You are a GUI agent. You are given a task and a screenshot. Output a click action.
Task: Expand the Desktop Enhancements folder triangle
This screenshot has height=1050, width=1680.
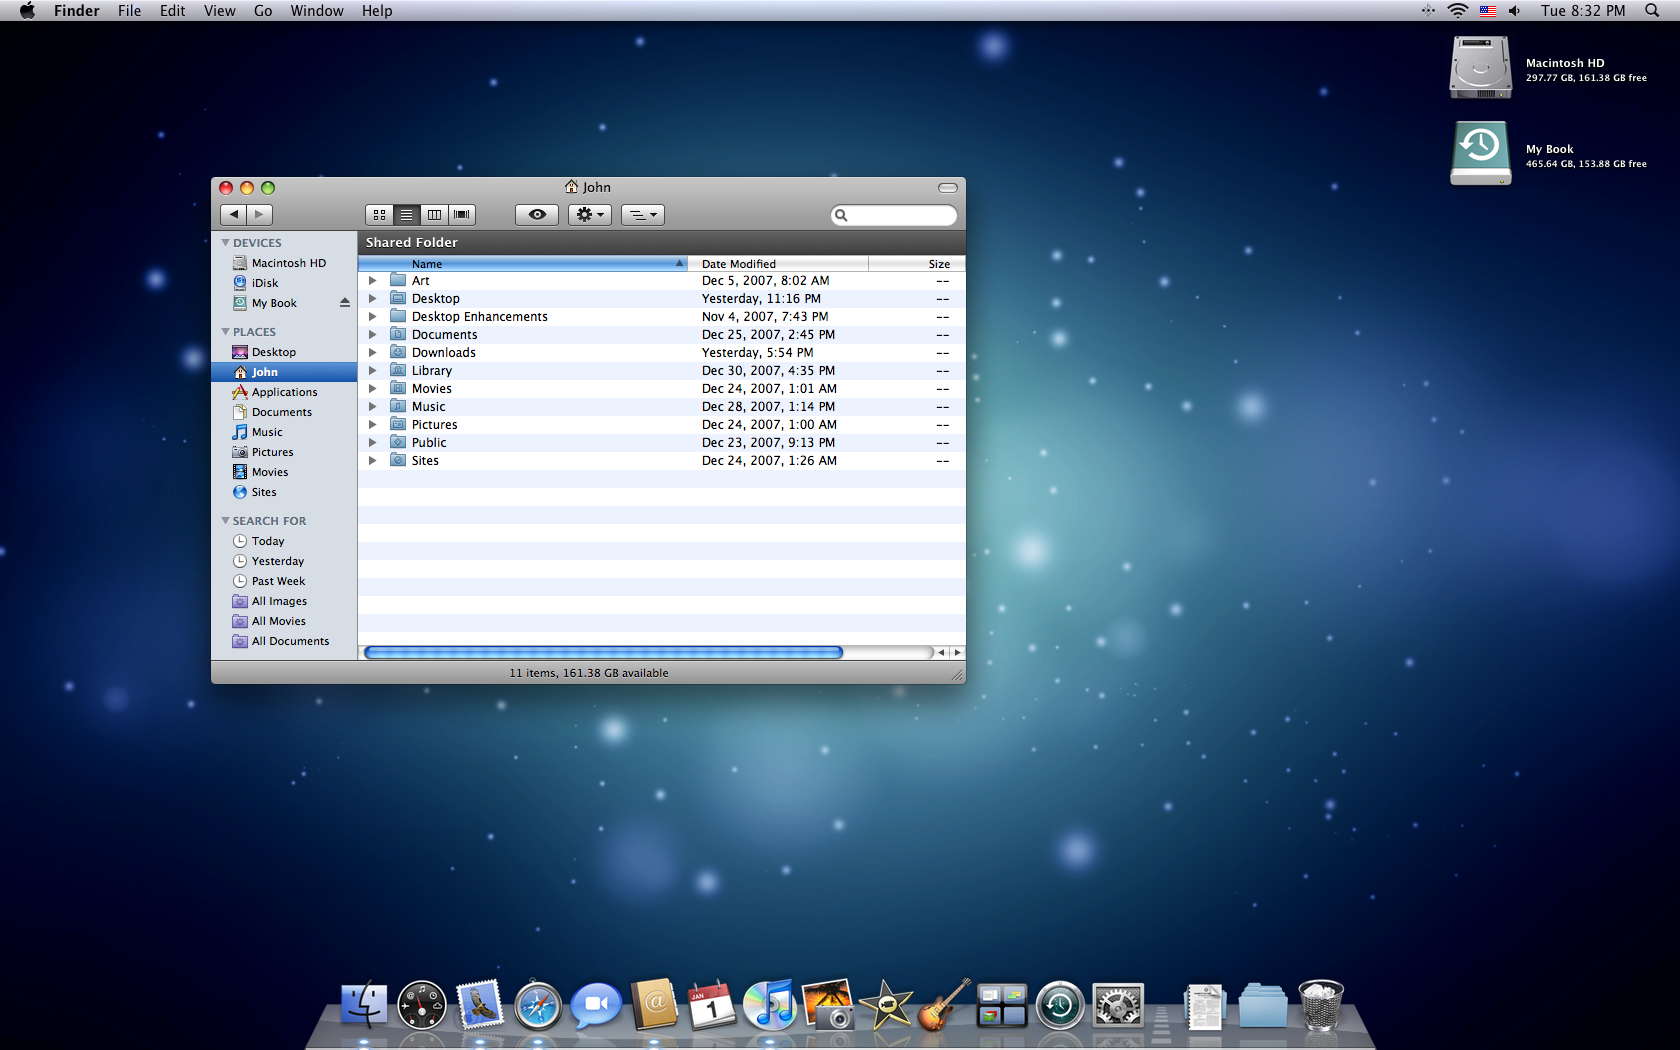point(372,317)
